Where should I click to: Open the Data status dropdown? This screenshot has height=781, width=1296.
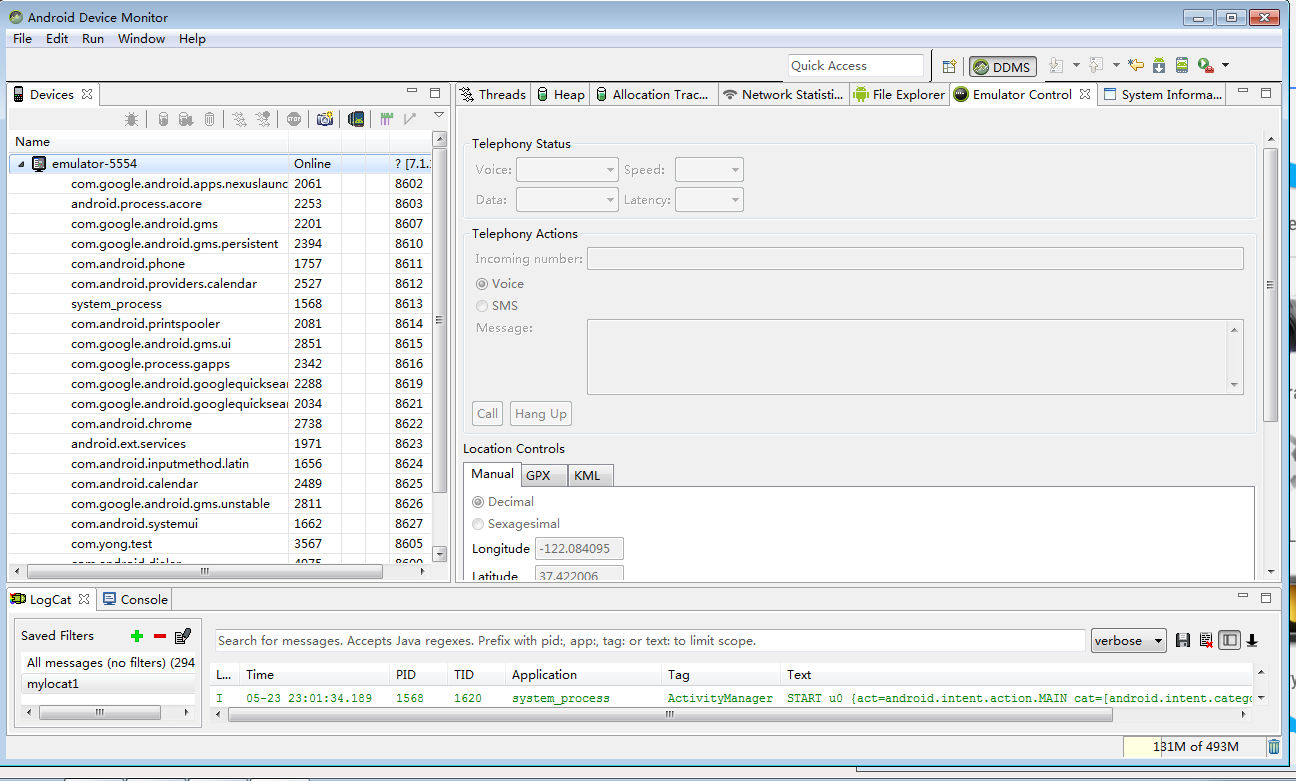pyautogui.click(x=567, y=200)
